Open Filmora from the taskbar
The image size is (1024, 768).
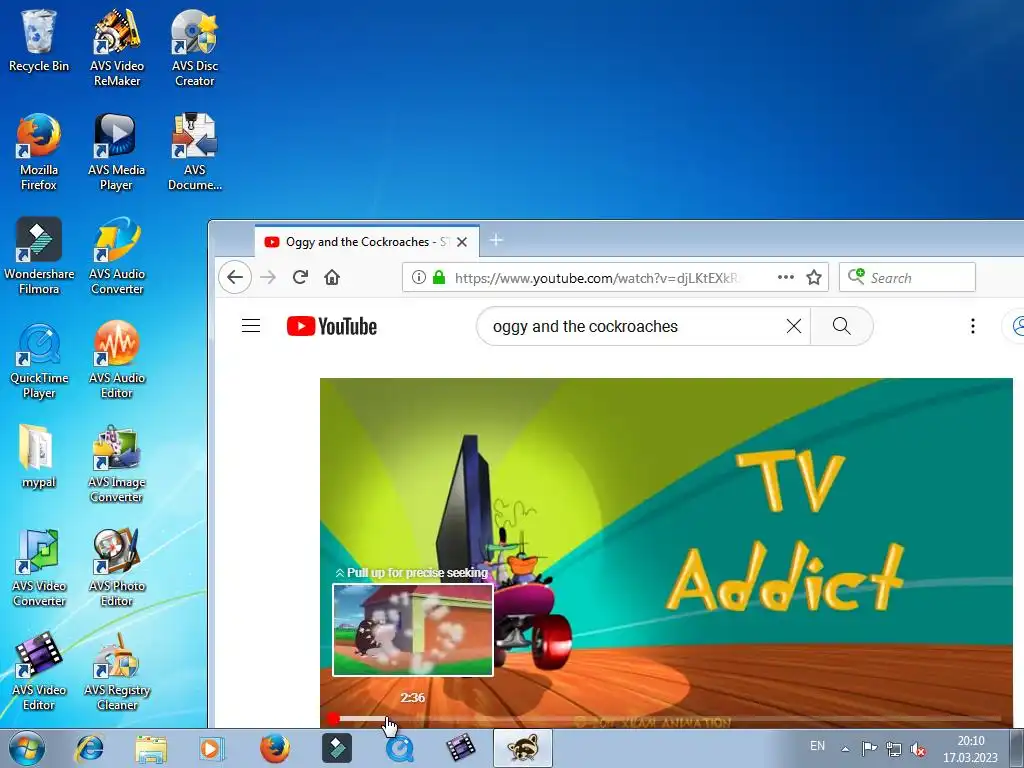(x=337, y=748)
